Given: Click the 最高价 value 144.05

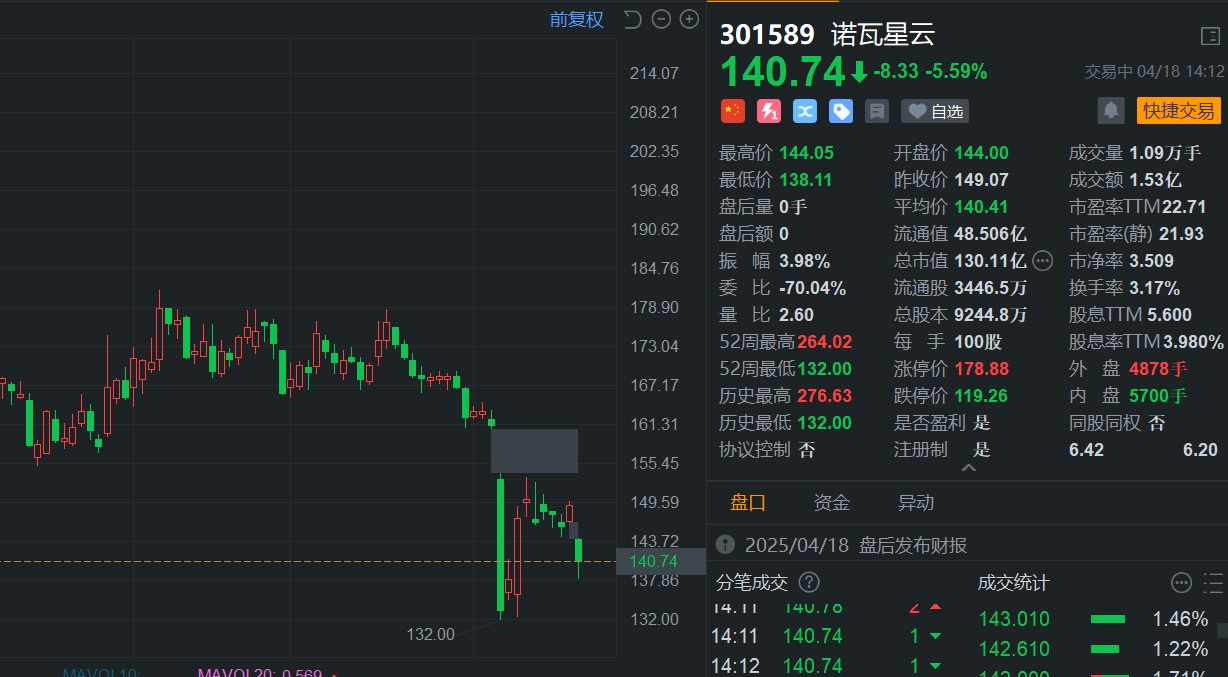Looking at the screenshot, I should tap(805, 152).
